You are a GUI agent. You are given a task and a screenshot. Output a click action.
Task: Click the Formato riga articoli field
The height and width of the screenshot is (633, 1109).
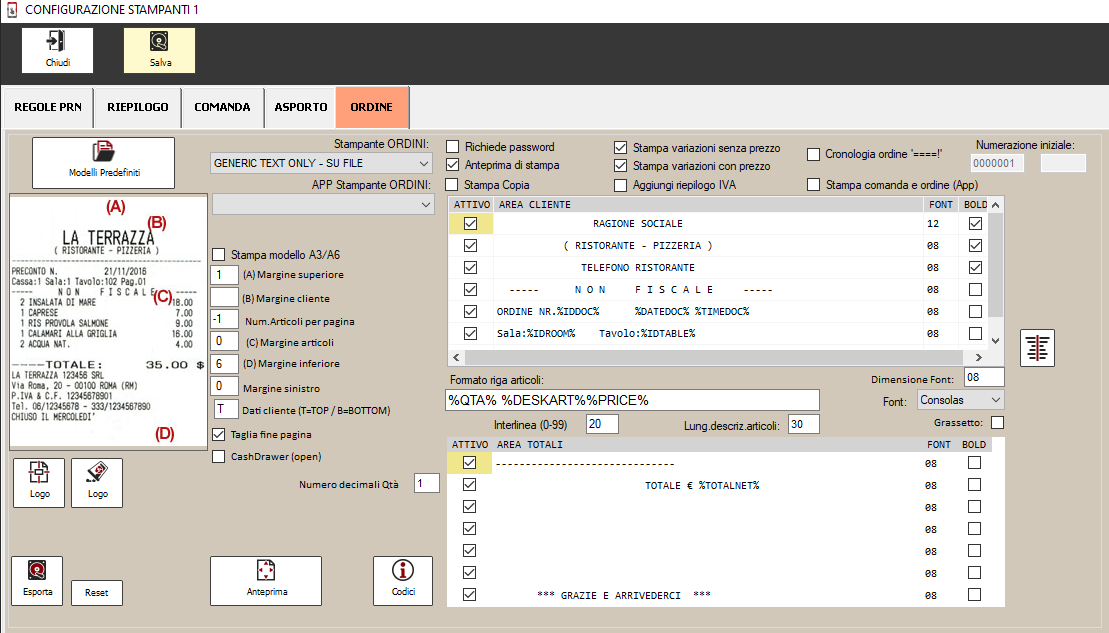[632, 400]
